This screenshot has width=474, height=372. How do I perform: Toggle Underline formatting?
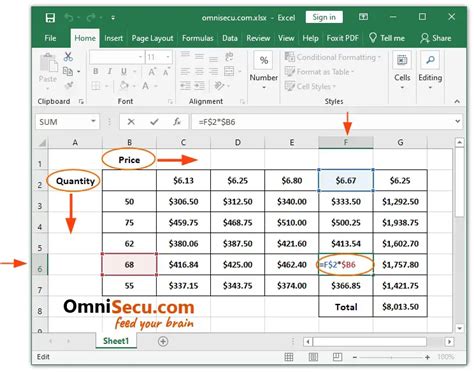(124, 71)
